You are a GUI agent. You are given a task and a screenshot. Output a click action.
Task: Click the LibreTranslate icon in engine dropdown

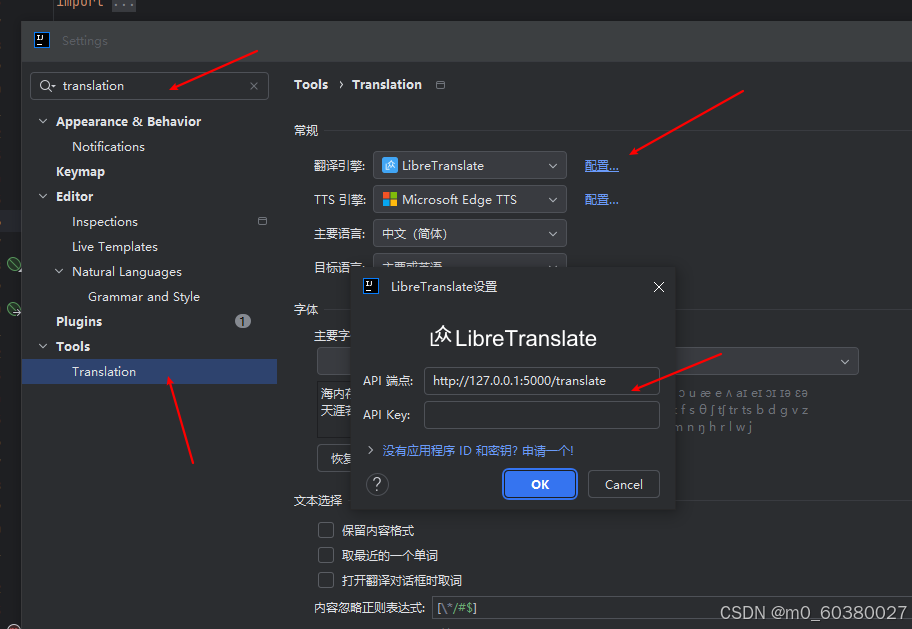pos(390,165)
